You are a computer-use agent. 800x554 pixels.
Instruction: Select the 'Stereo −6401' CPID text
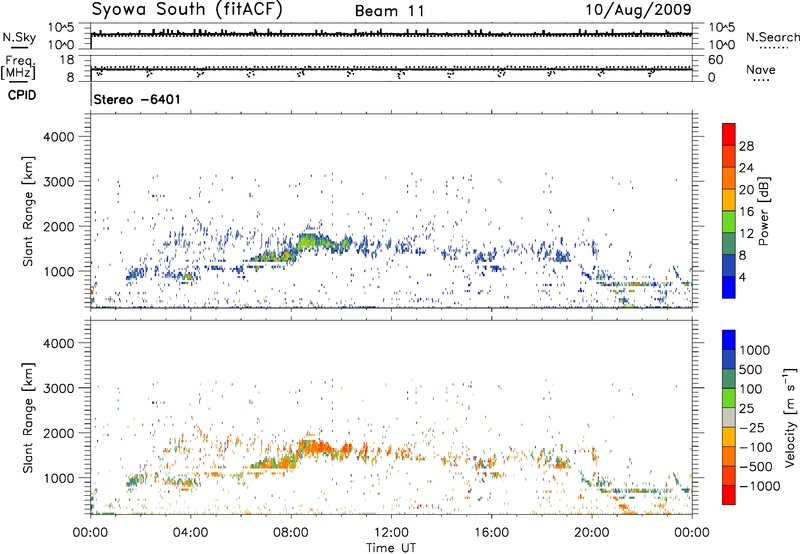[x=137, y=99]
